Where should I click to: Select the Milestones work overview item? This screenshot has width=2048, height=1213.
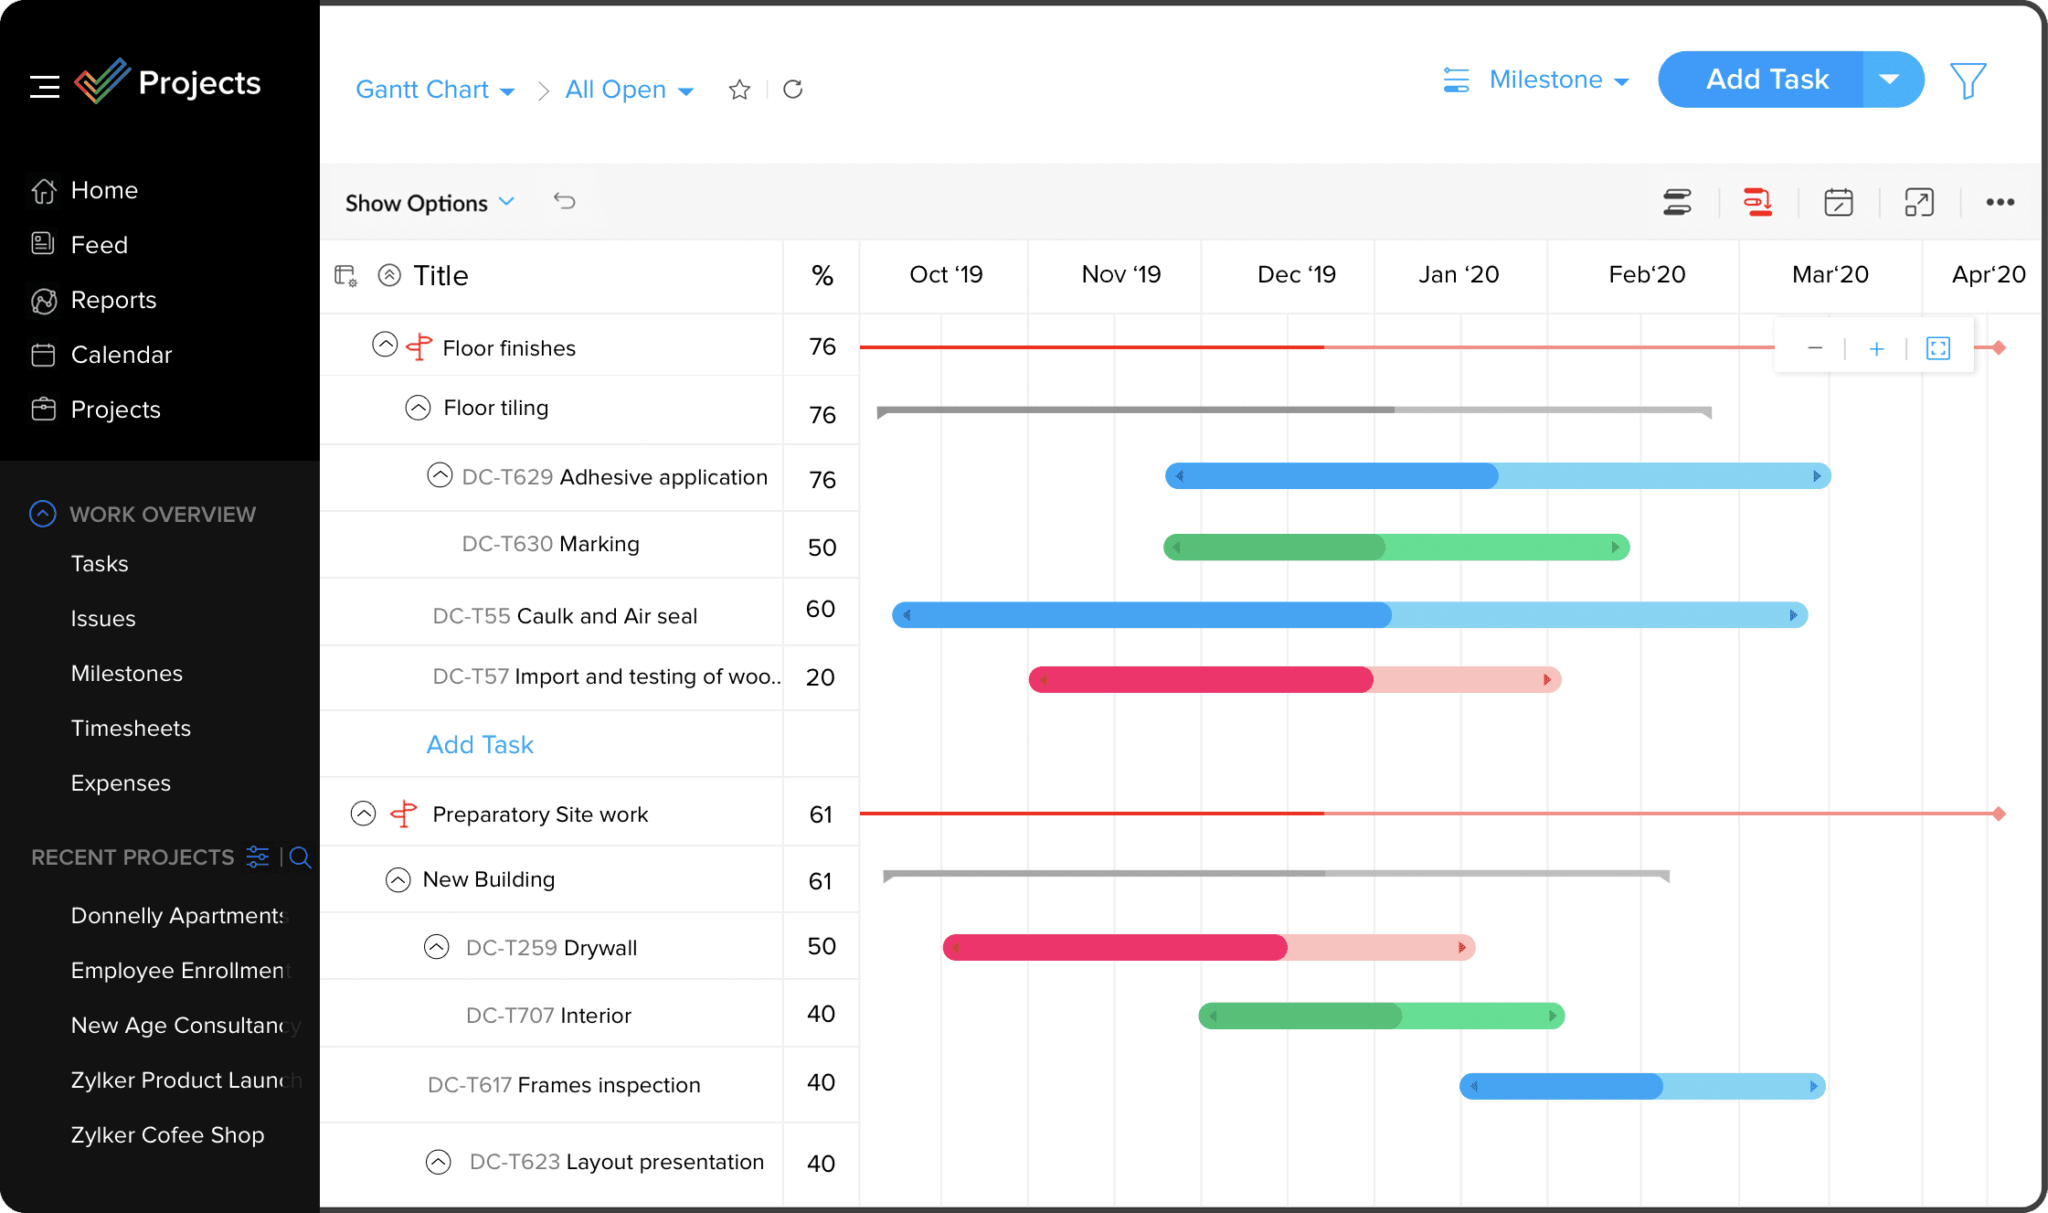point(126,673)
